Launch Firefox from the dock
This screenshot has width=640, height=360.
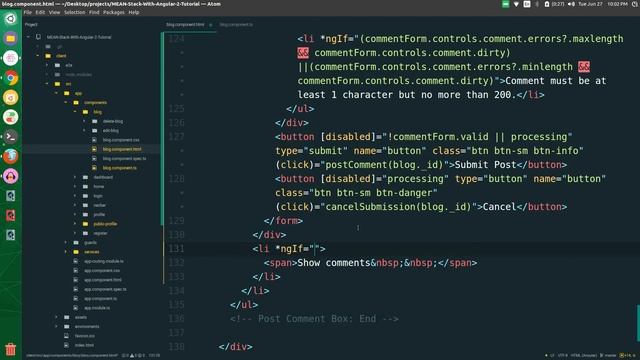[11, 156]
